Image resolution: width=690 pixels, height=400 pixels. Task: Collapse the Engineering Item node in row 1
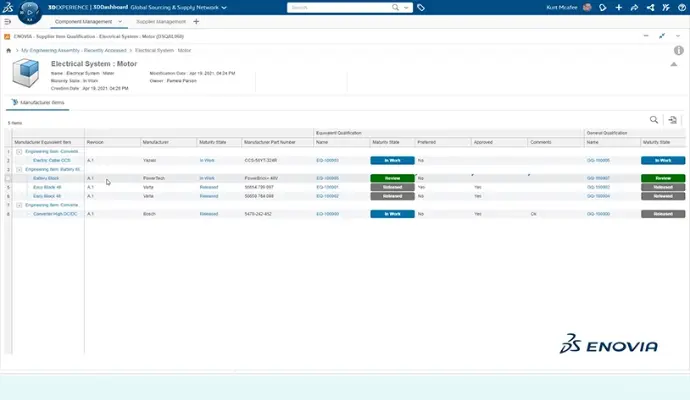(19, 151)
